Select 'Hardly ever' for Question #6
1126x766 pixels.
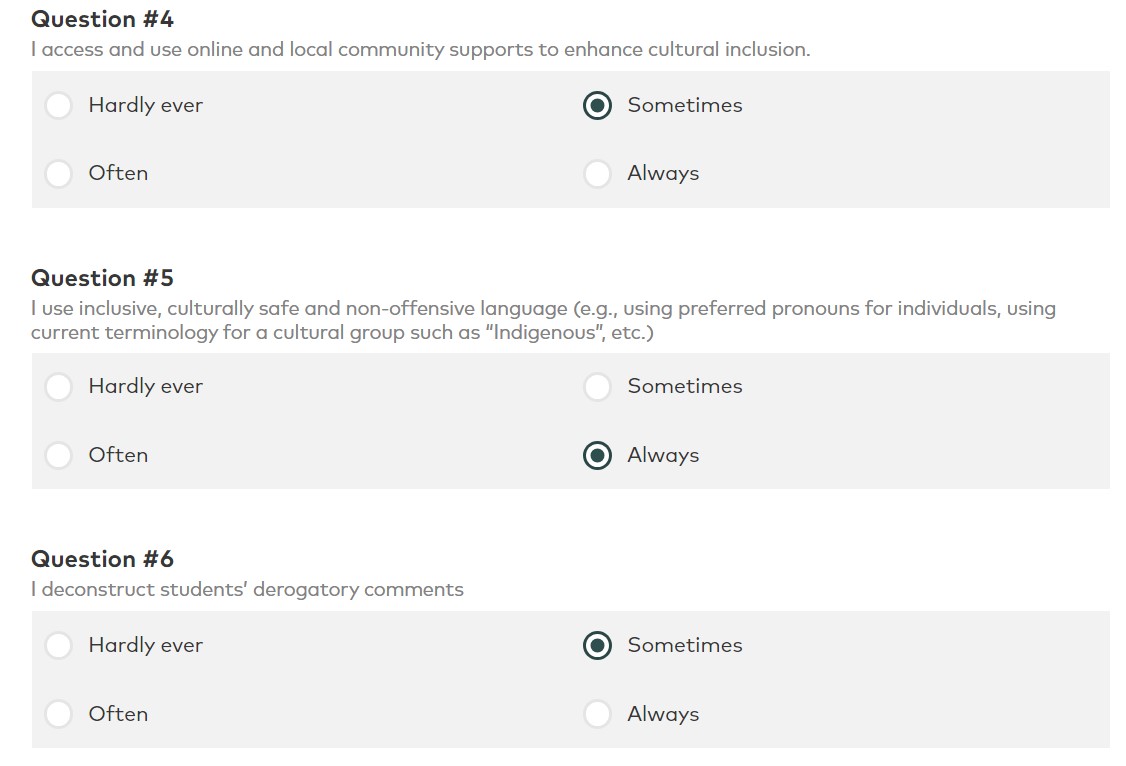point(58,645)
